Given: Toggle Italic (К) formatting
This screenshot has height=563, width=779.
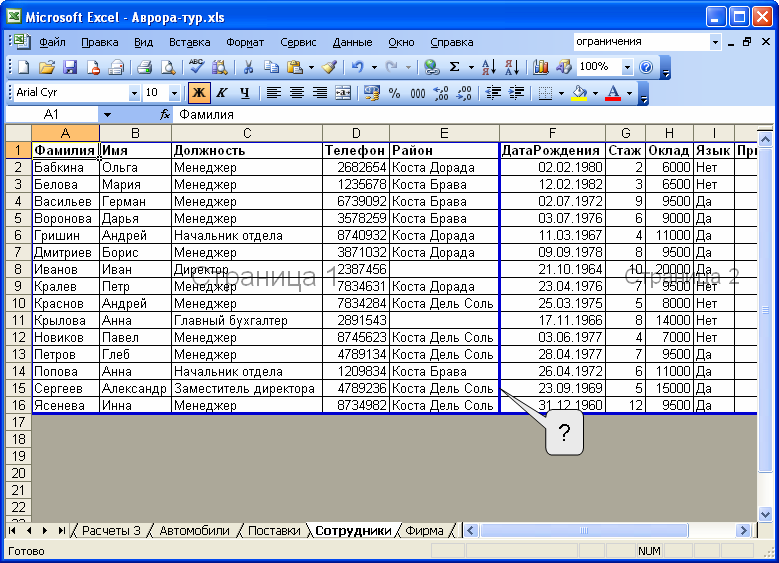Looking at the screenshot, I should tap(222, 93).
